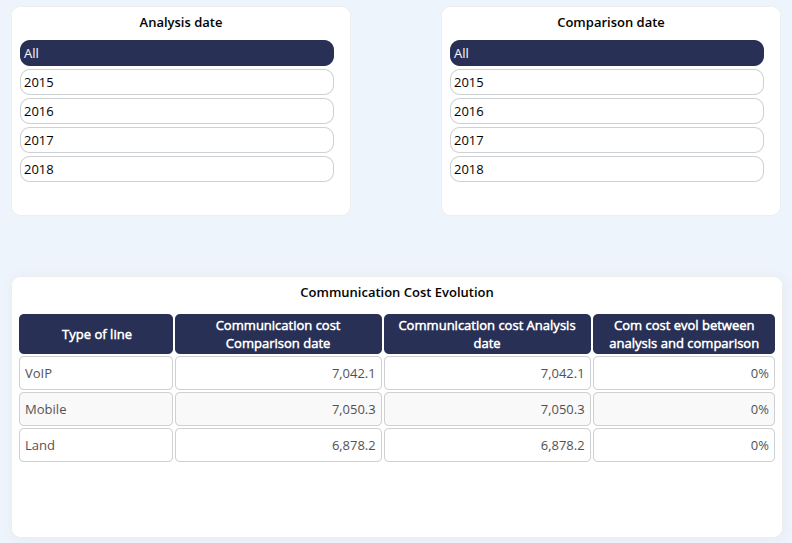Click 'Com cost evol' column header
This screenshot has width=792, height=543.
pyautogui.click(x=683, y=334)
